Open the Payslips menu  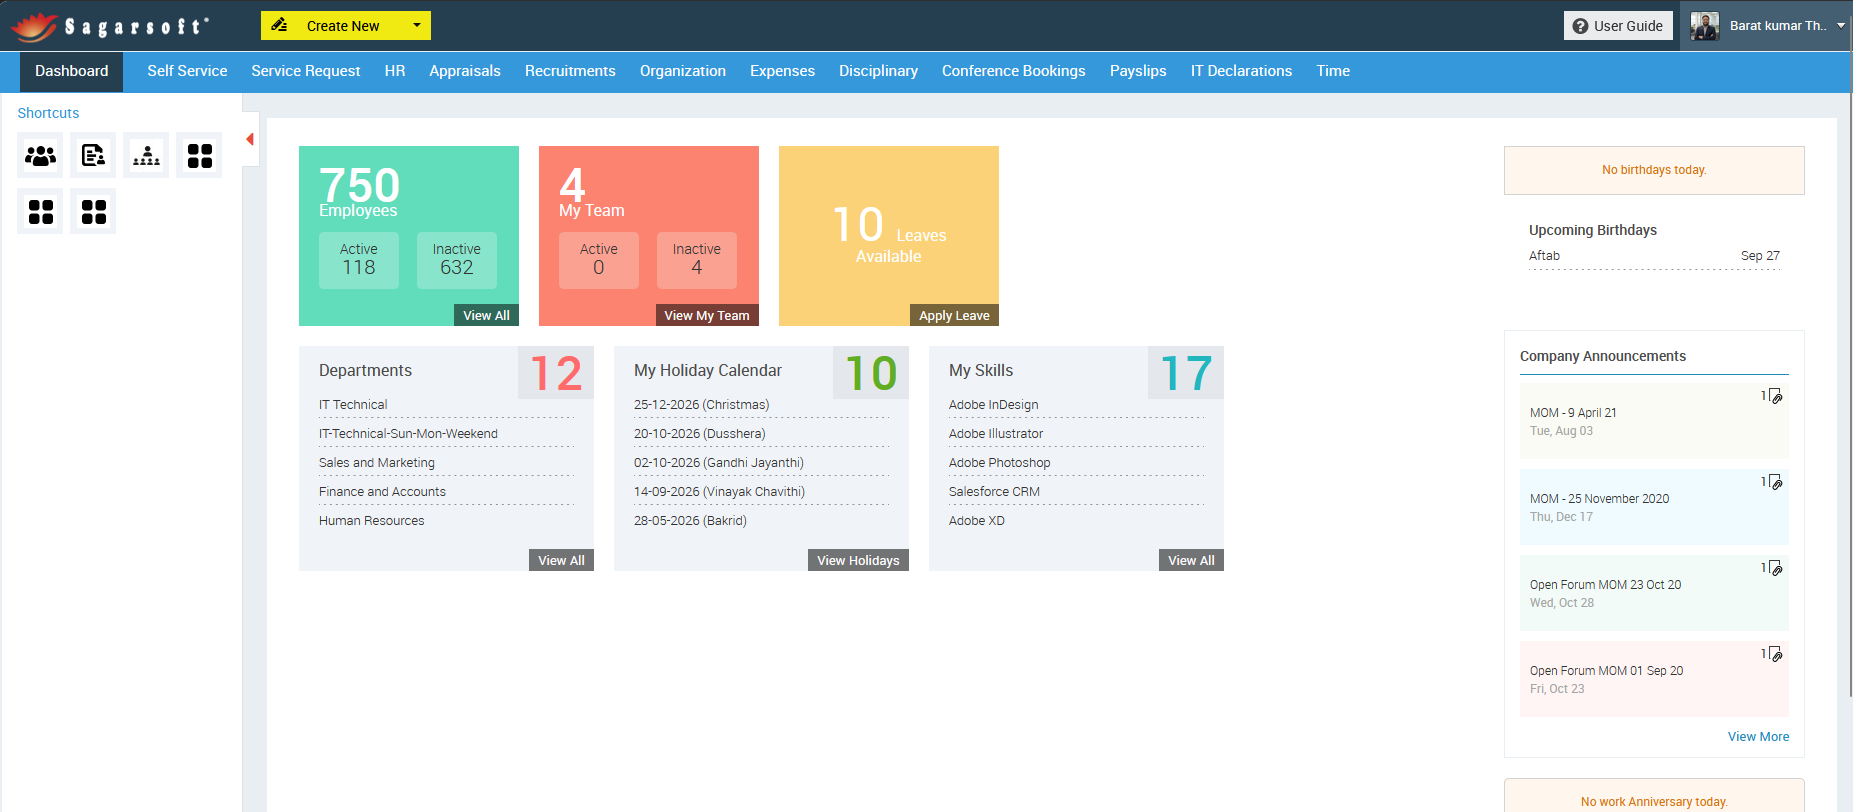click(1138, 71)
